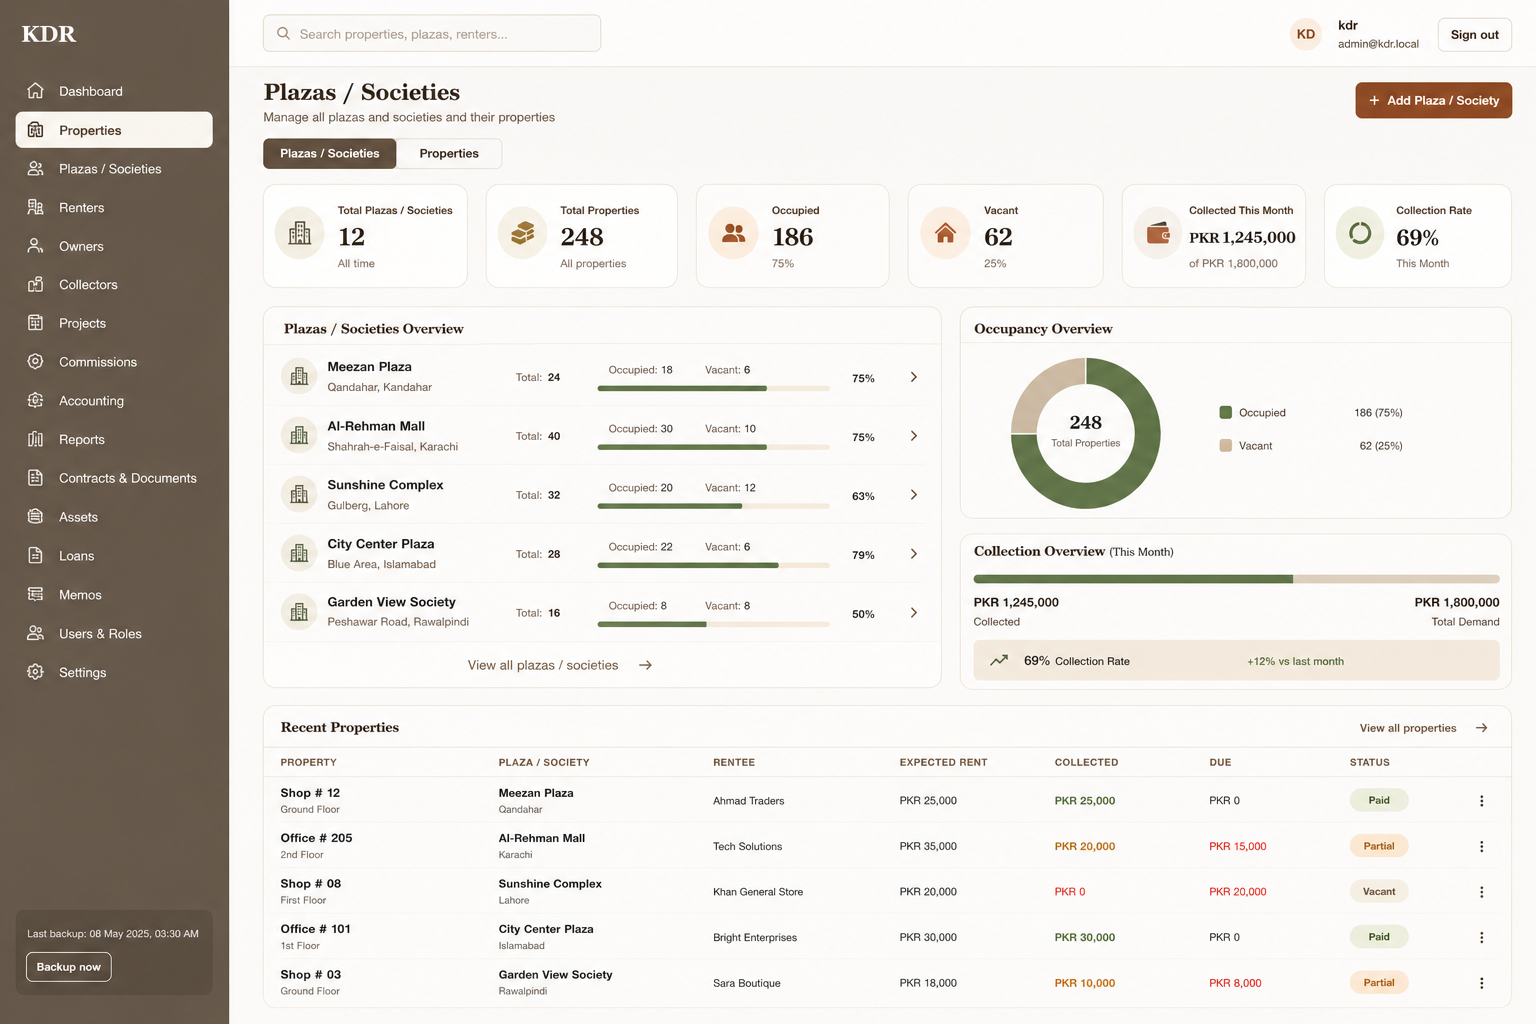The width and height of the screenshot is (1536, 1024).
Task: Expand the City Center Plaza row chevron
Action: 914,554
